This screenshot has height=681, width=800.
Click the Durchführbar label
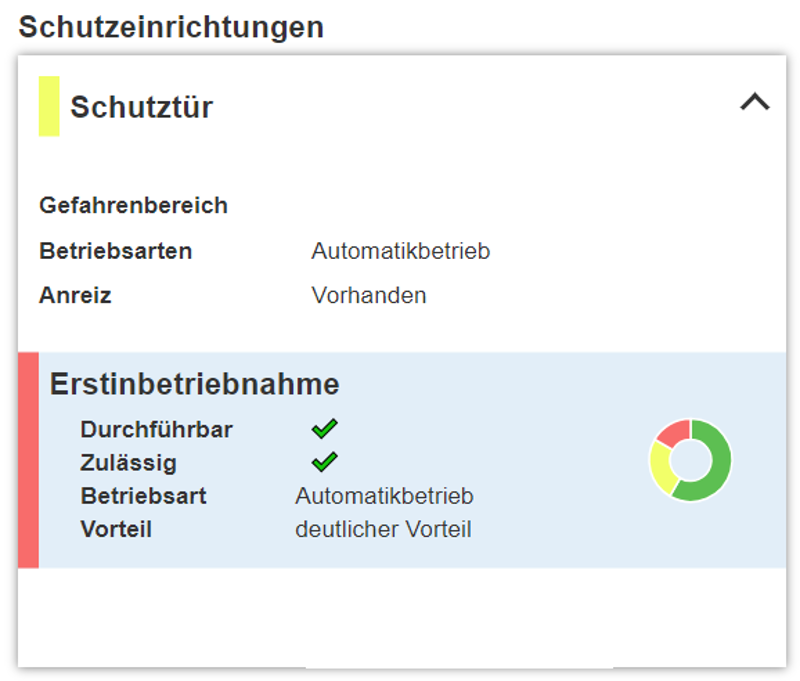click(x=156, y=430)
